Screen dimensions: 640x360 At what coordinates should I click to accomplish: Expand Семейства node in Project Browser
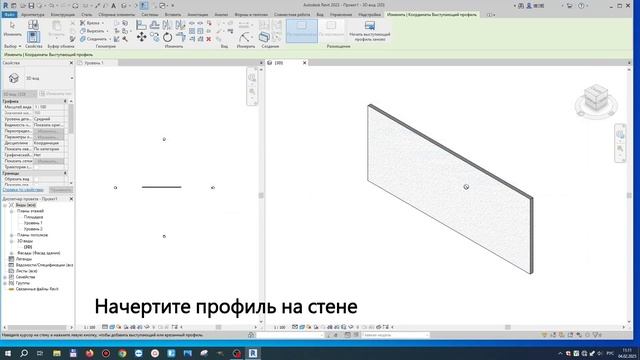(5, 277)
